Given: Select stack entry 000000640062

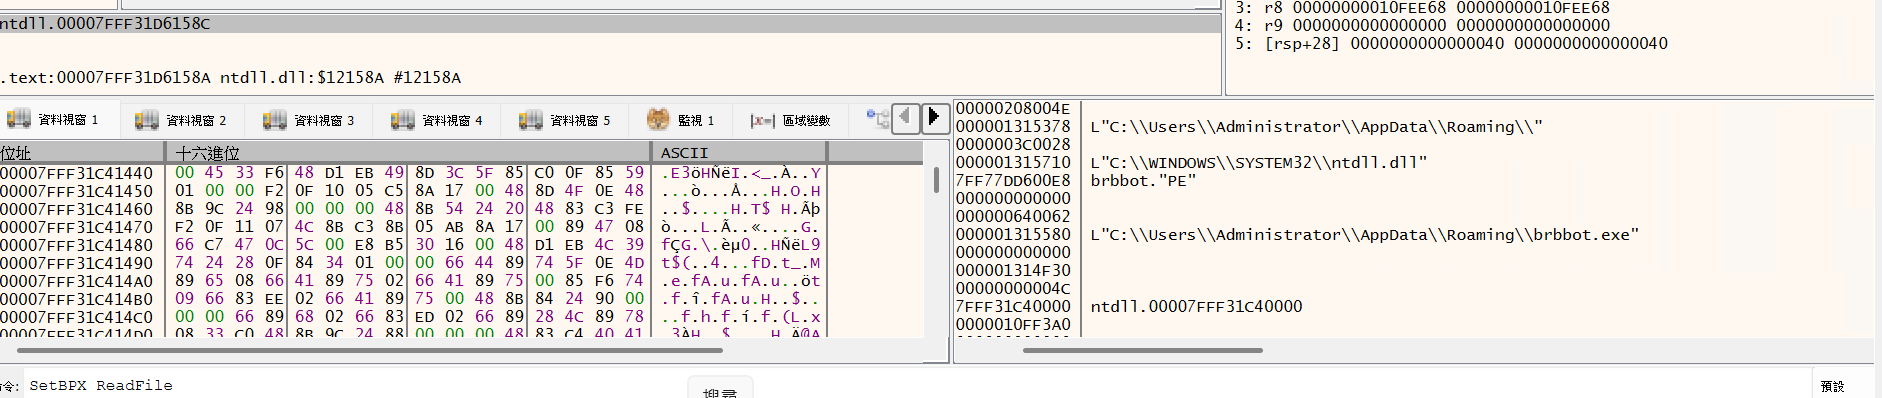Looking at the screenshot, I should 1013,217.
